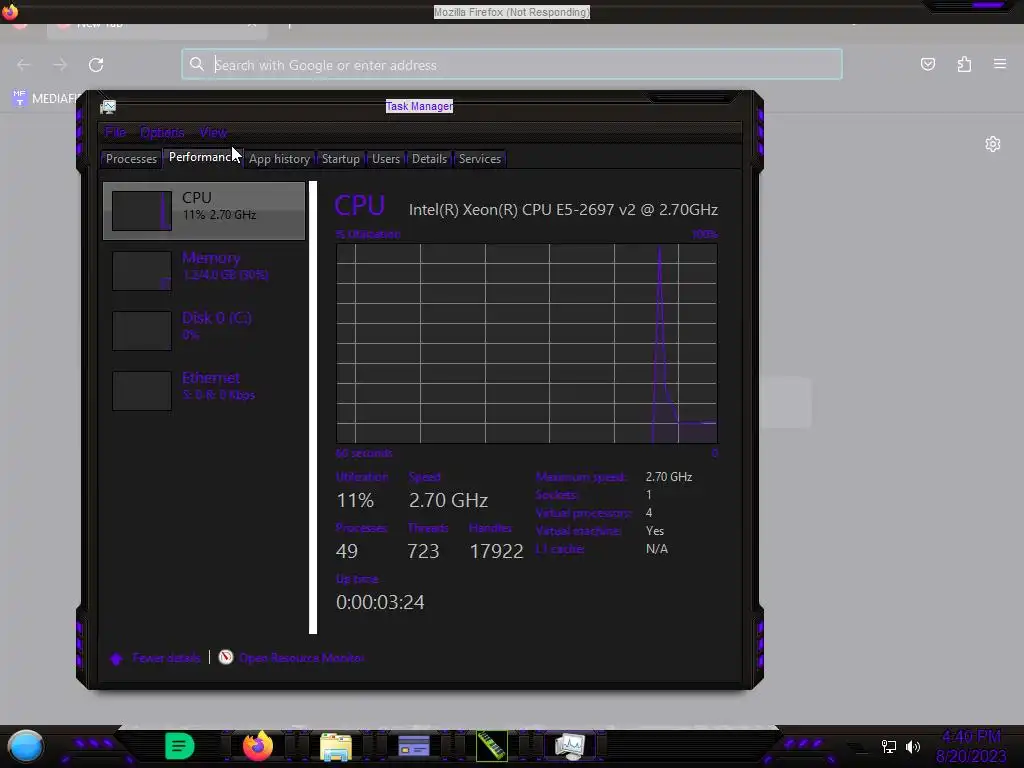
Task: Click the threads count 723
Action: pyautogui.click(x=423, y=551)
